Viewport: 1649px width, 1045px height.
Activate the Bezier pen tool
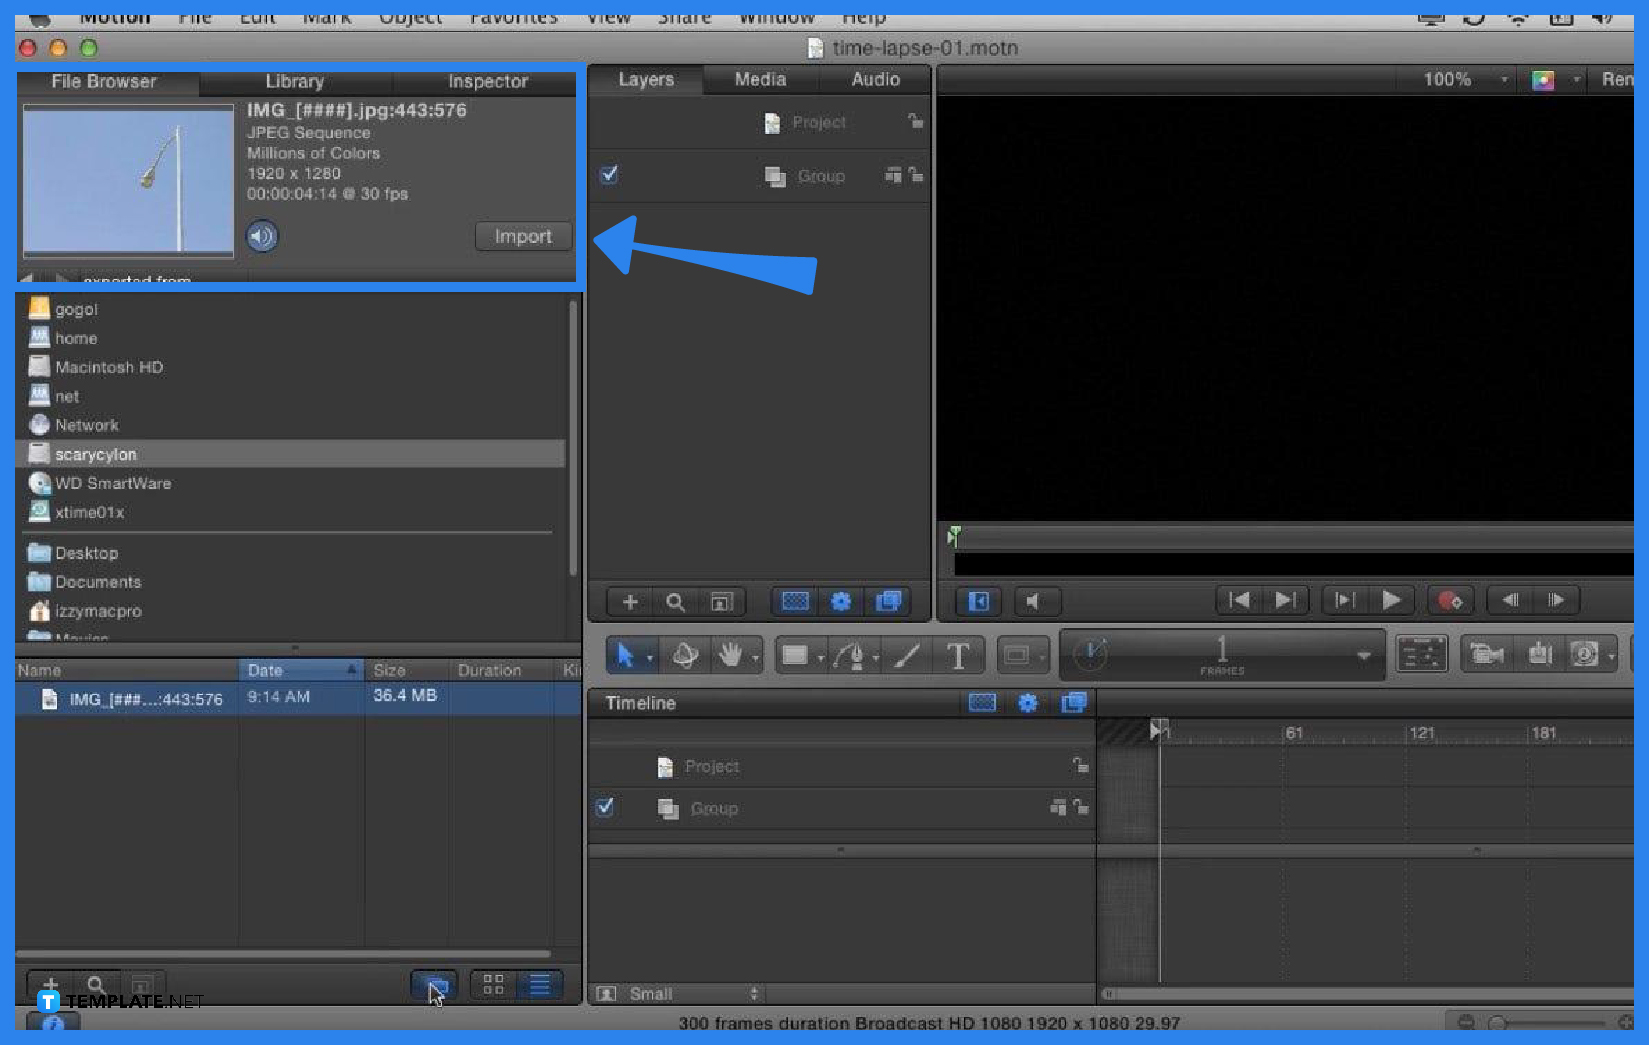click(849, 656)
